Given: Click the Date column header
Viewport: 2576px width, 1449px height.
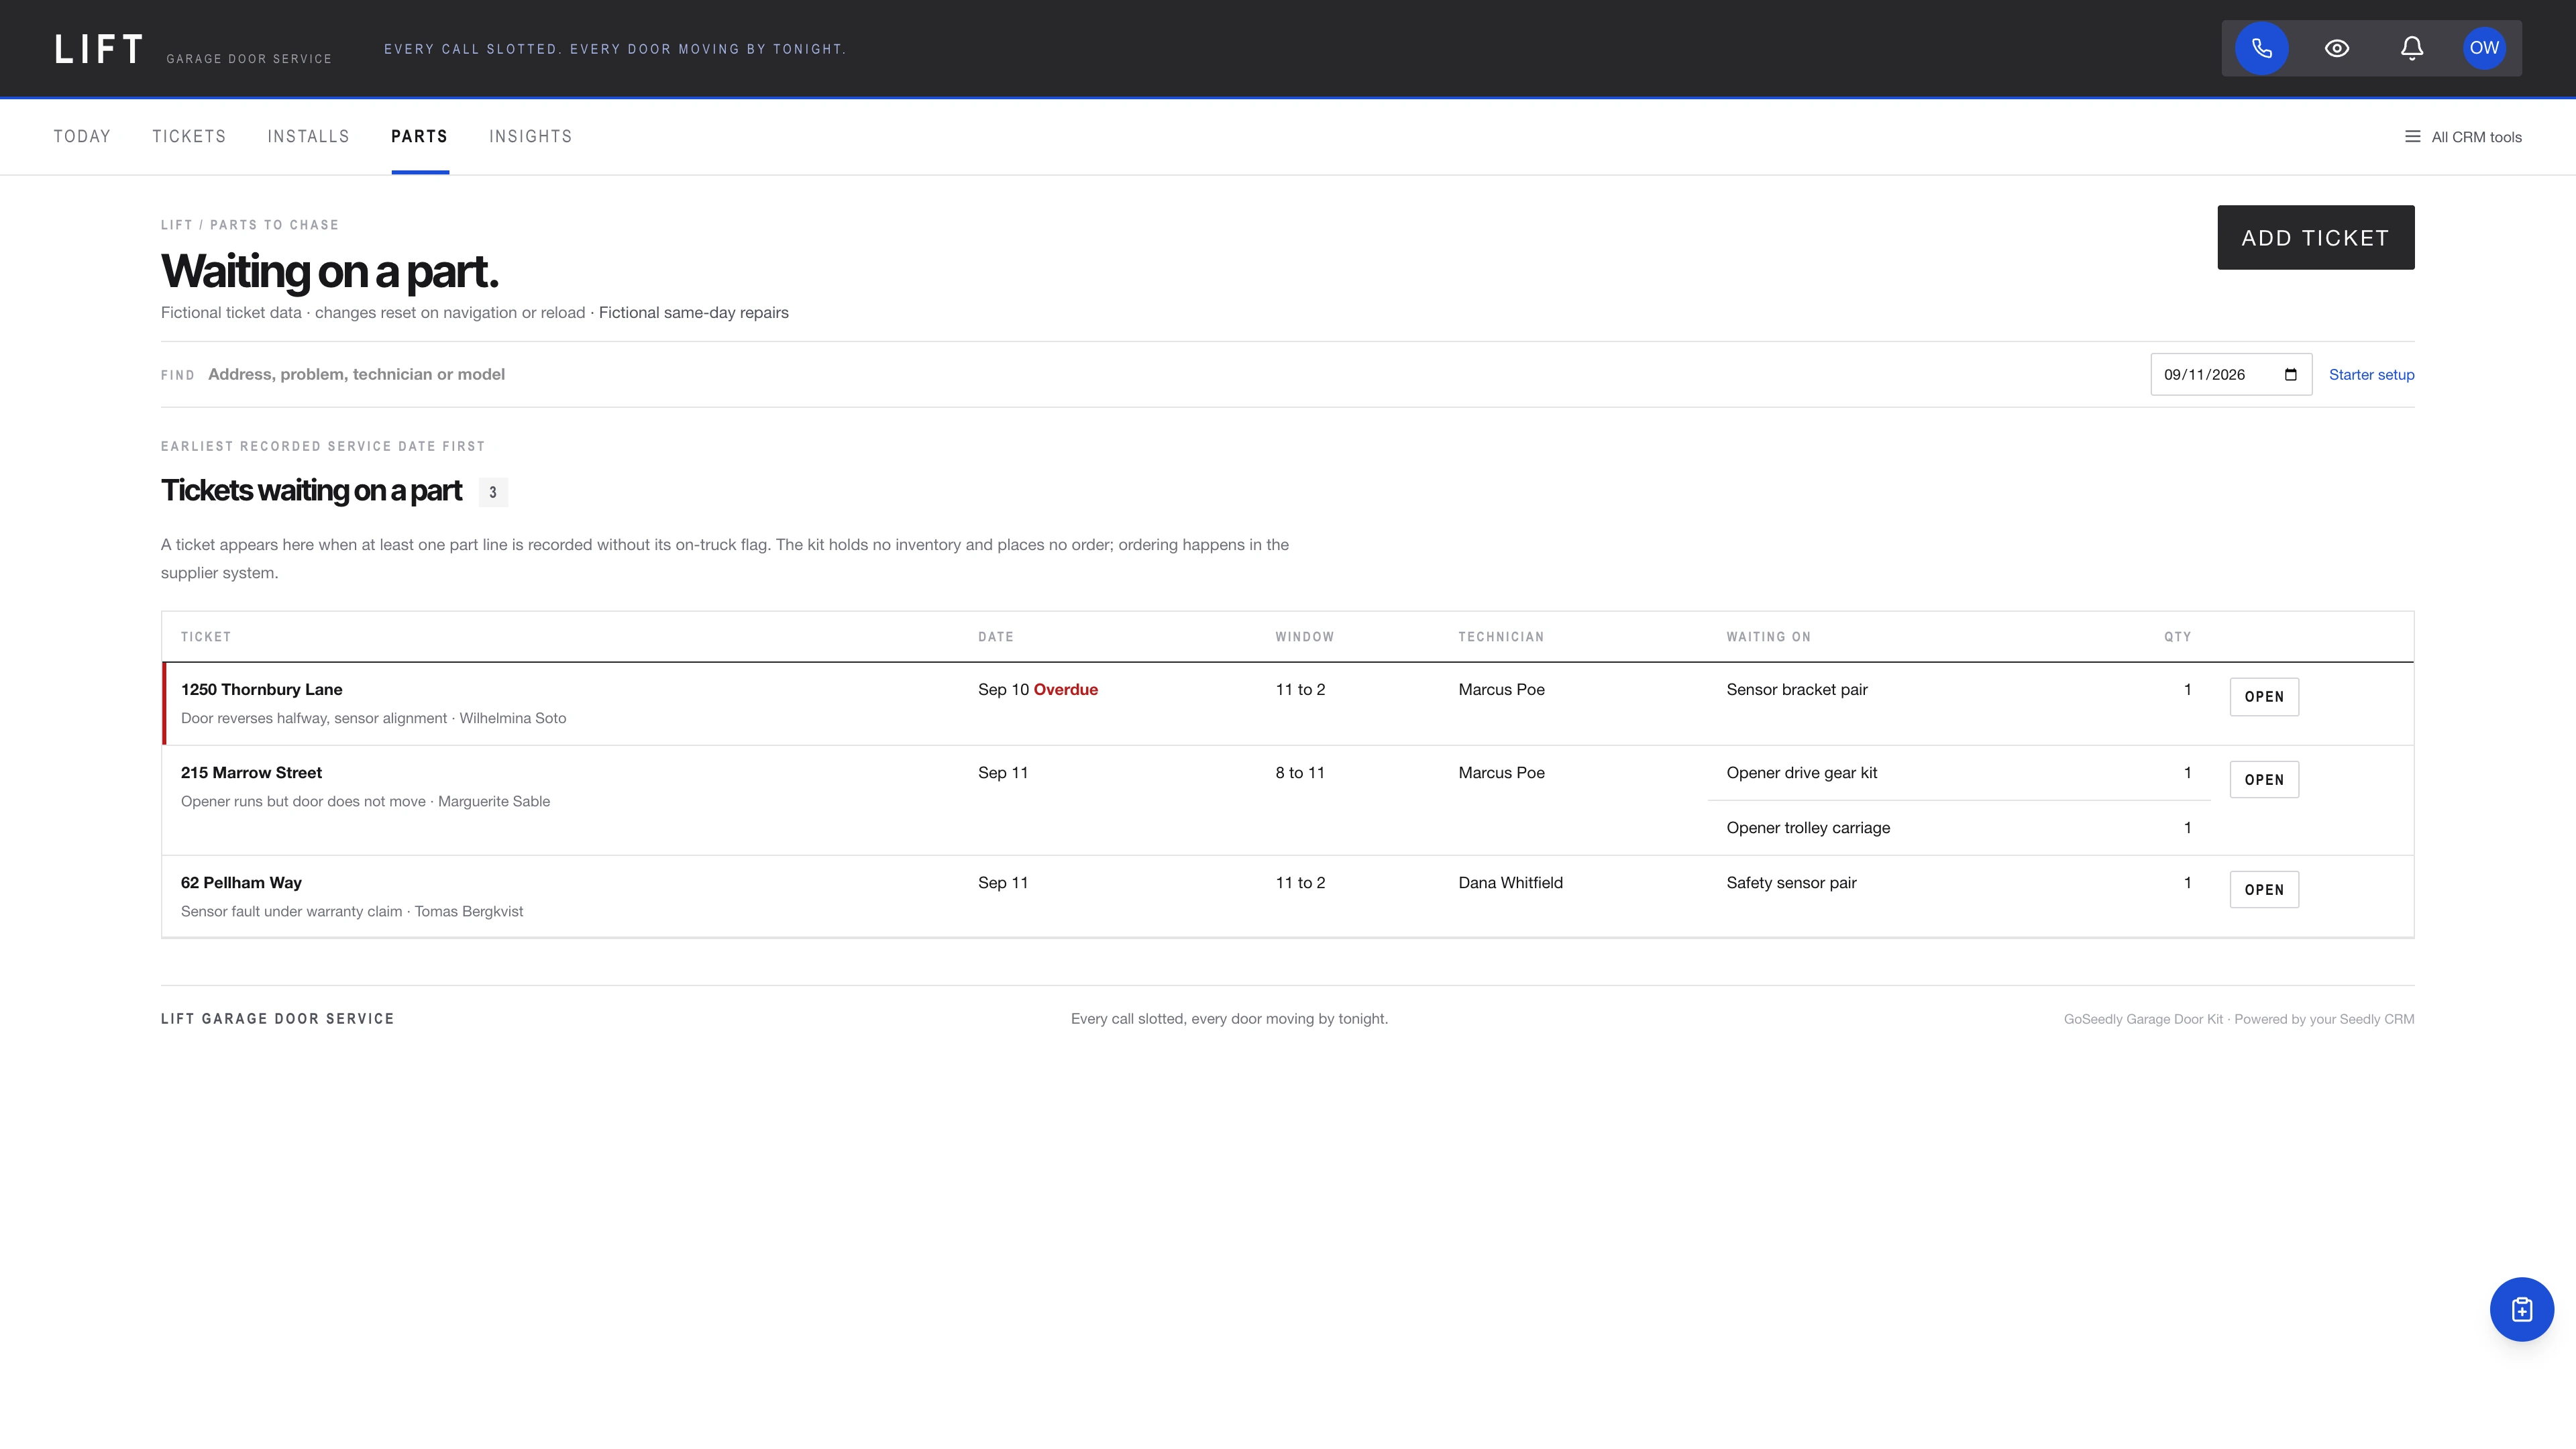Looking at the screenshot, I should (x=995, y=637).
